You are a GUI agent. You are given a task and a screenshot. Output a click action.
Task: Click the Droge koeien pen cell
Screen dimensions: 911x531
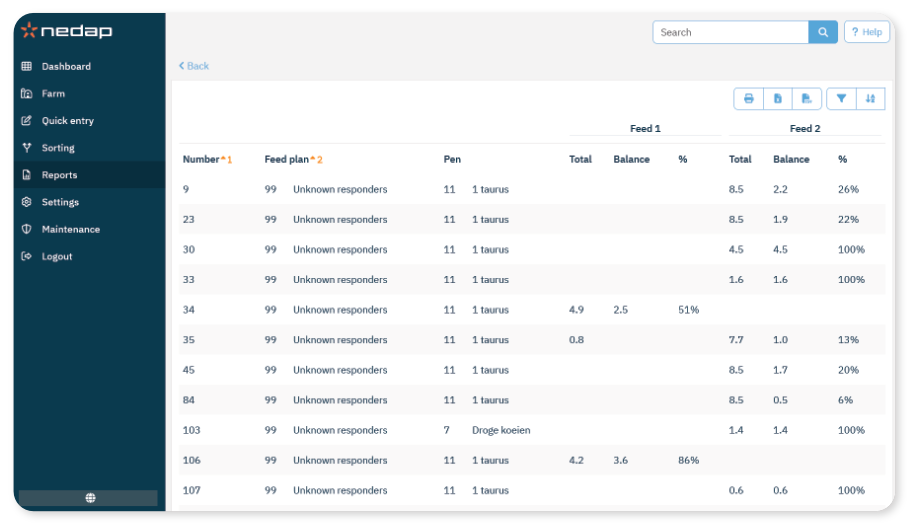501,430
